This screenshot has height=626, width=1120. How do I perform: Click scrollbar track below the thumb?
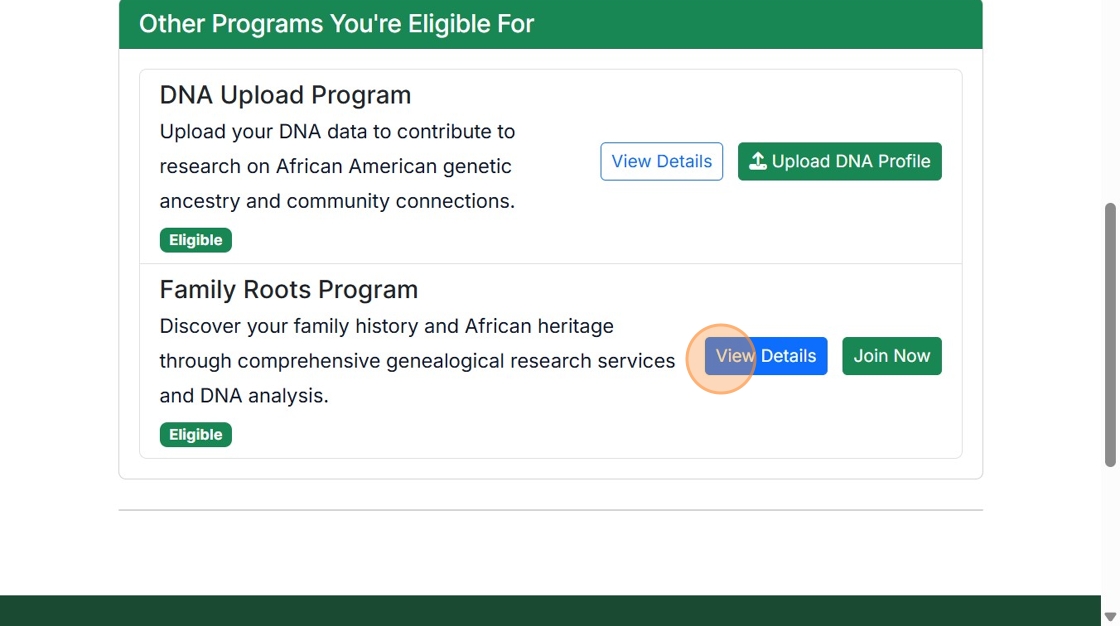click(1110, 540)
